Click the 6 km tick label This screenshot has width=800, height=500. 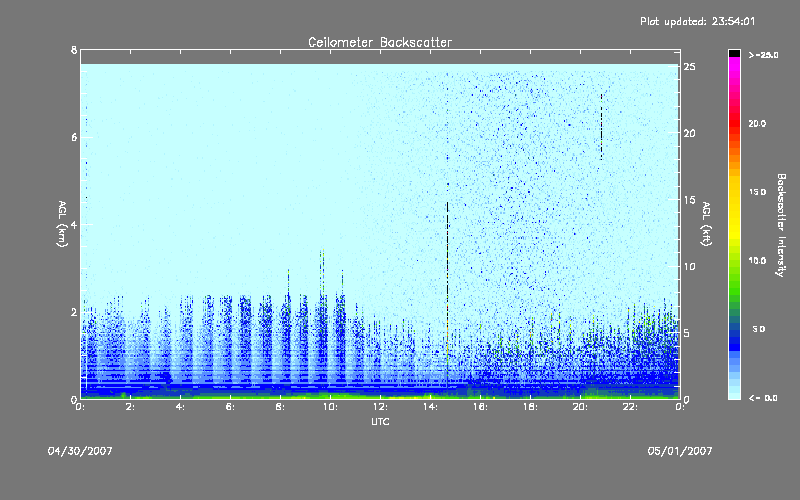pos(74,137)
